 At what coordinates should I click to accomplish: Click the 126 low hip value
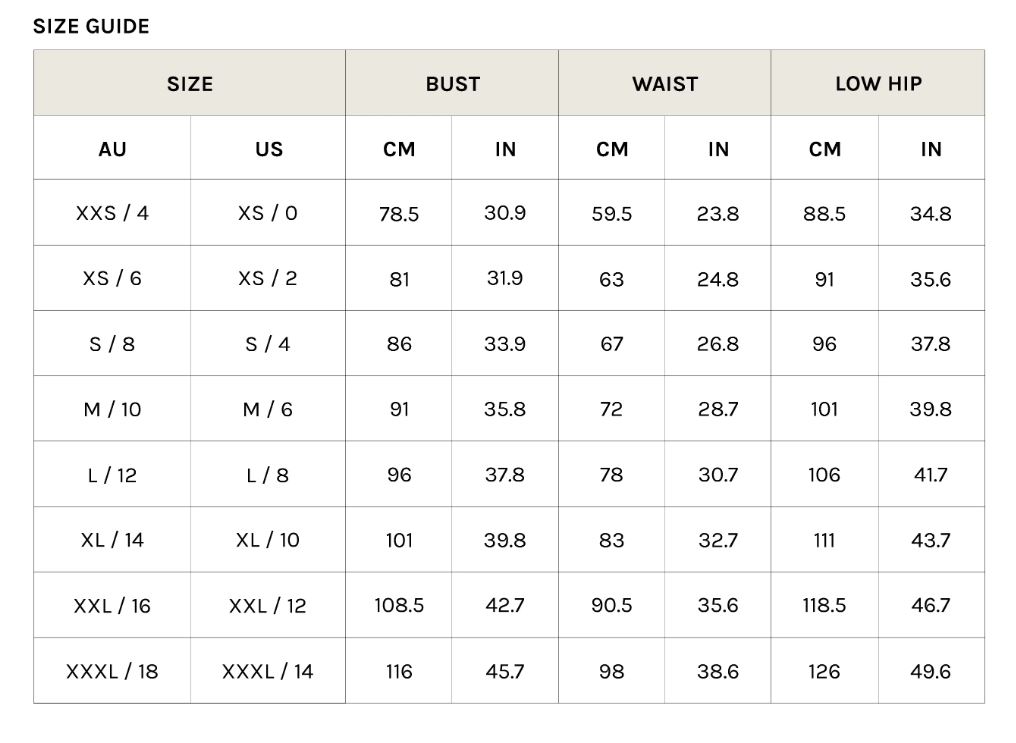(x=824, y=671)
